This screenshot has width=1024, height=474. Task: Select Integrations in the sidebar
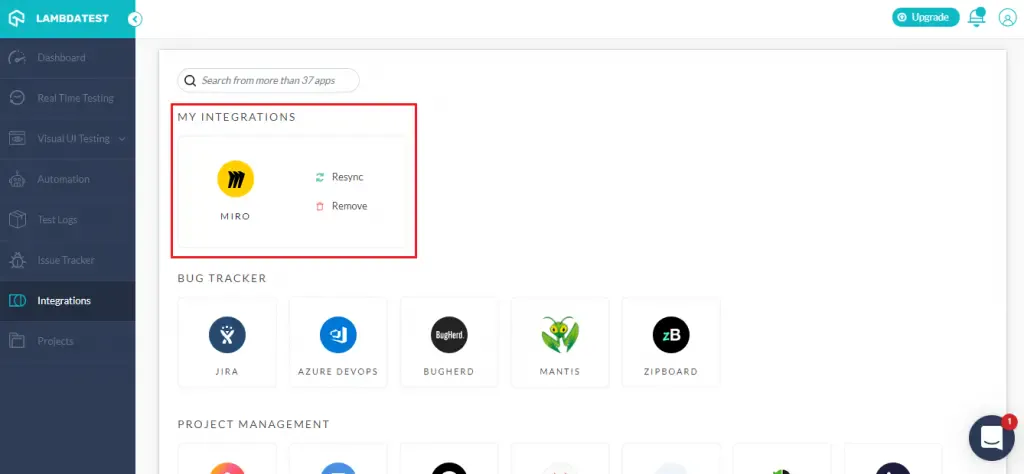pos(67,300)
